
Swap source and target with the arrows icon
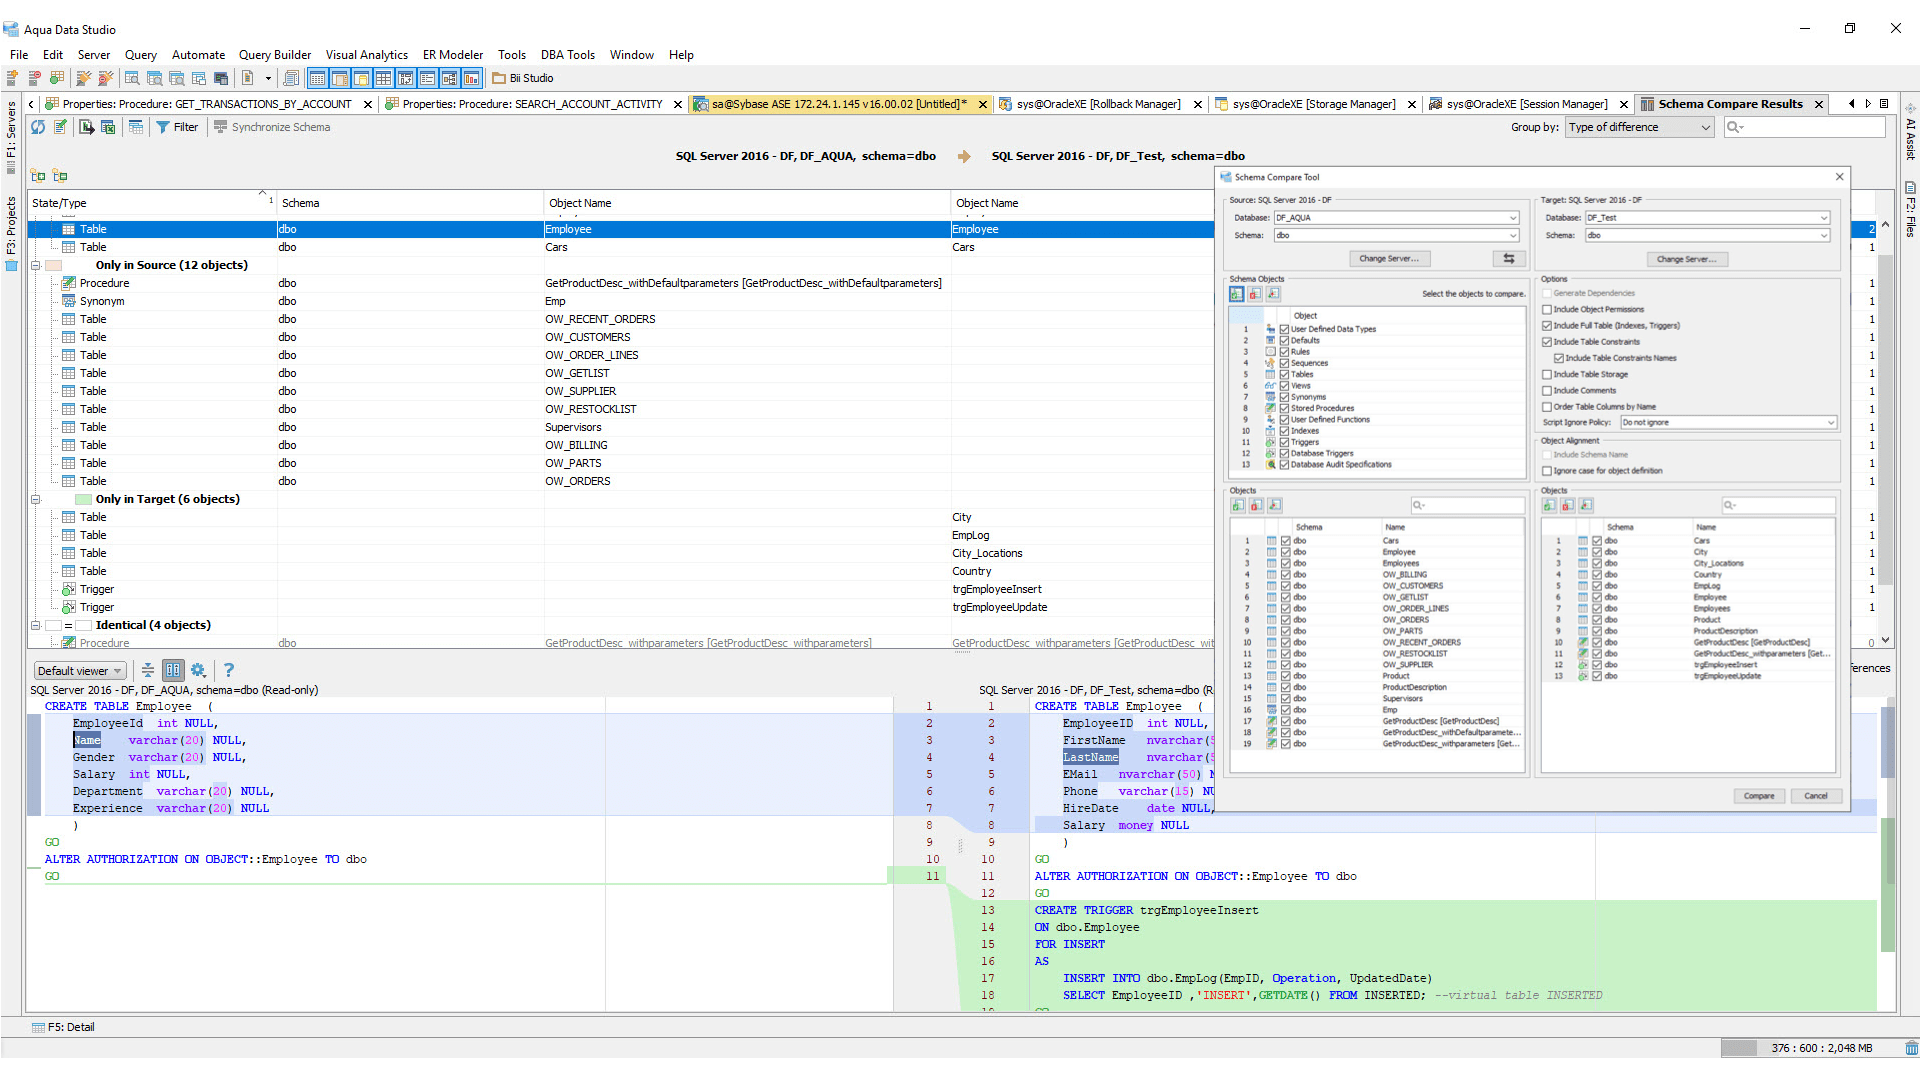pyautogui.click(x=1508, y=258)
